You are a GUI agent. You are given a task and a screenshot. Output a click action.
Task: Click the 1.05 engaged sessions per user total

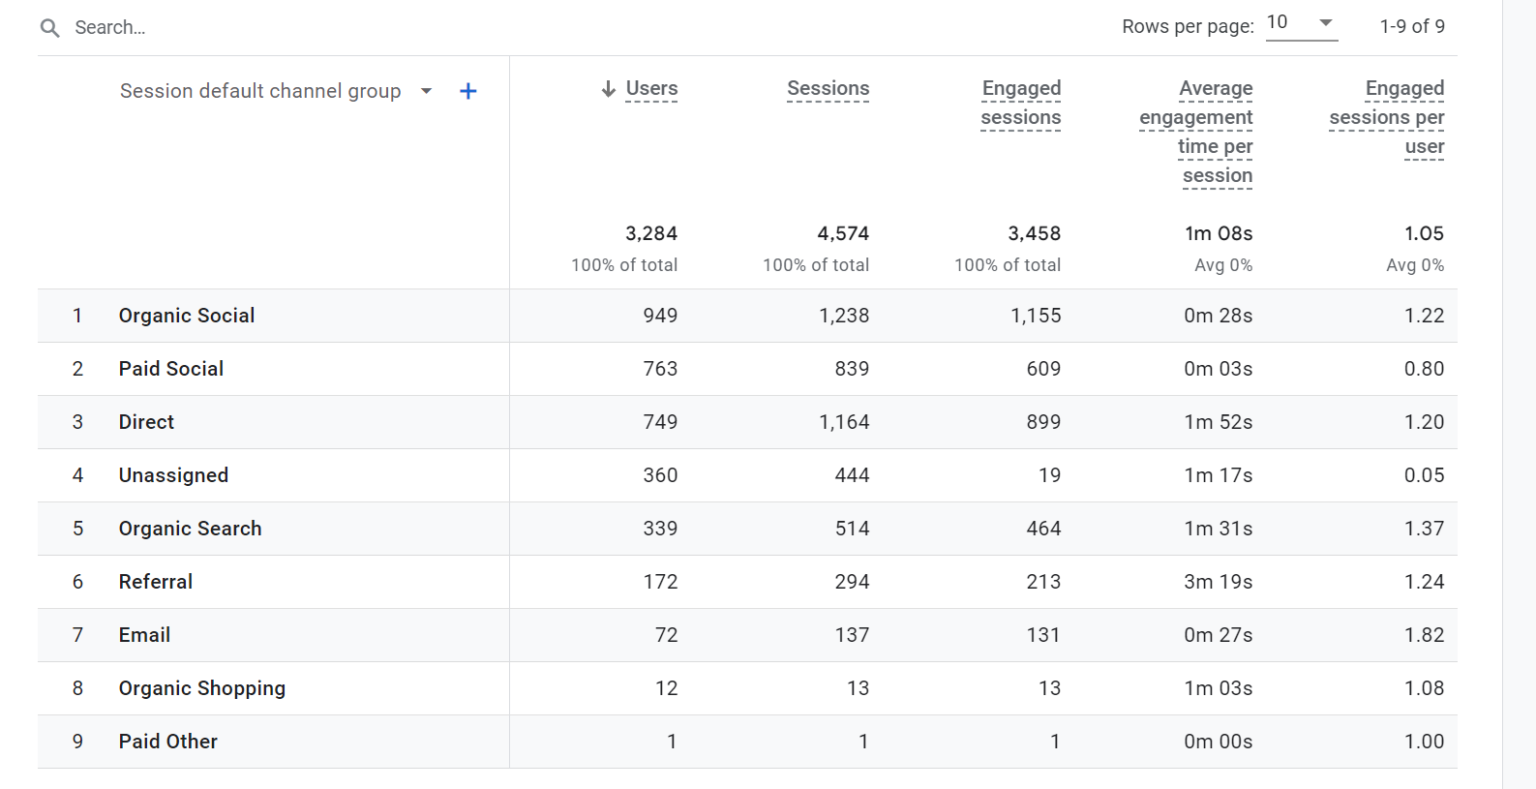[1424, 234]
